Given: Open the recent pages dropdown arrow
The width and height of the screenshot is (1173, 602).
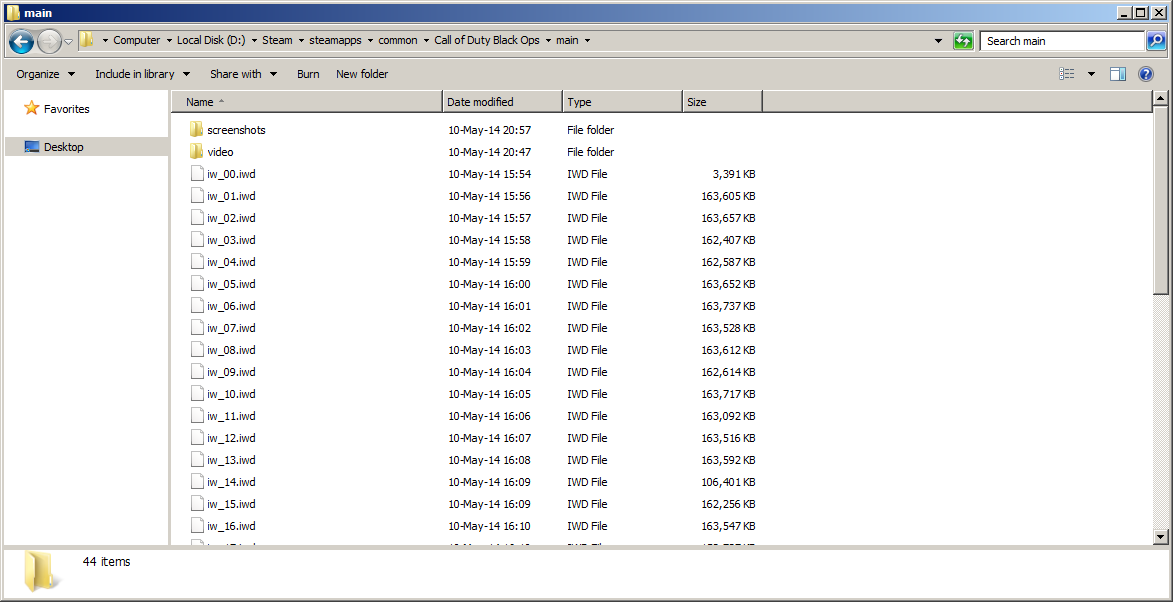Looking at the screenshot, I should tap(69, 41).
